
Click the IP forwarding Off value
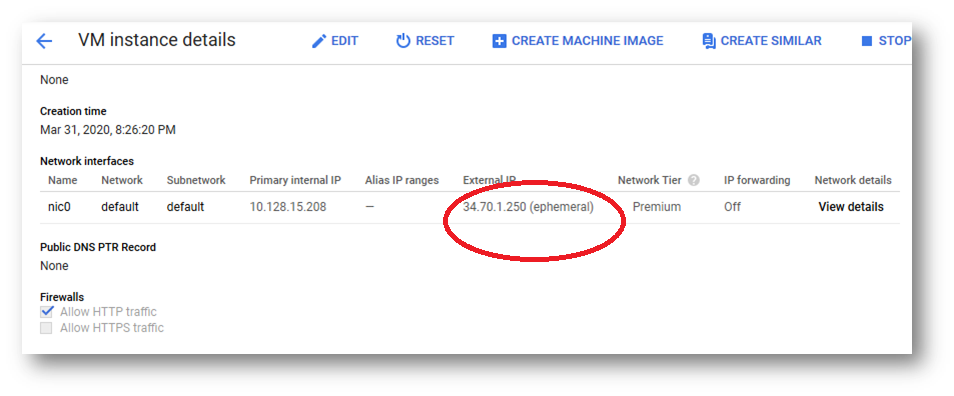(732, 207)
